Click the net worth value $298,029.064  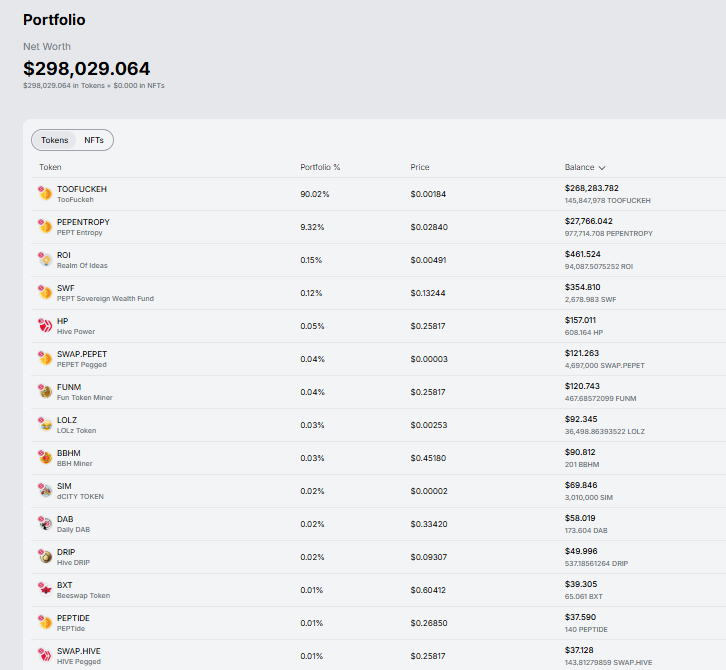(x=87, y=69)
